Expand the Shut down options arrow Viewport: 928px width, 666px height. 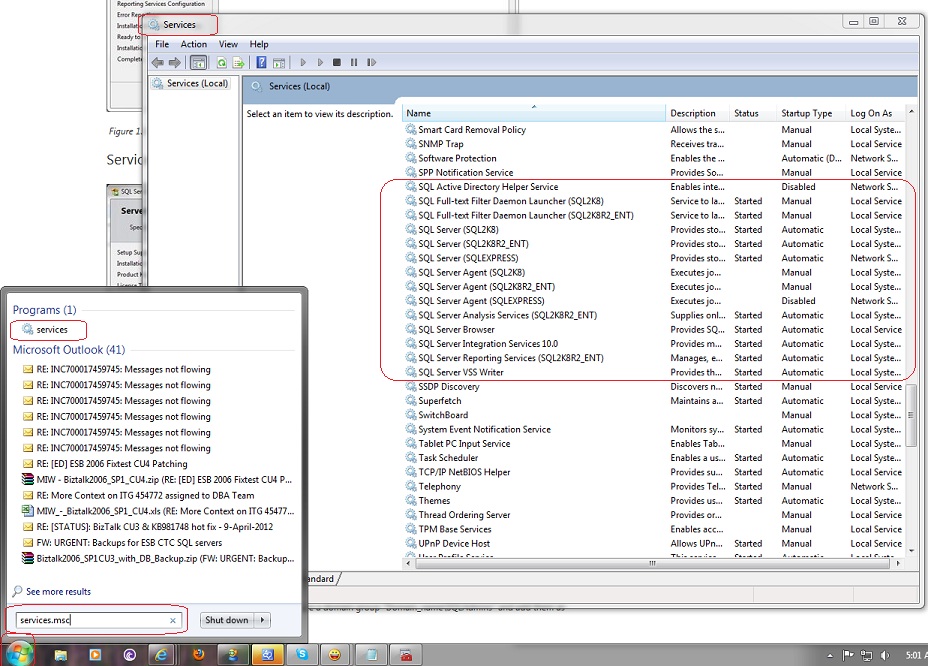tap(262, 620)
